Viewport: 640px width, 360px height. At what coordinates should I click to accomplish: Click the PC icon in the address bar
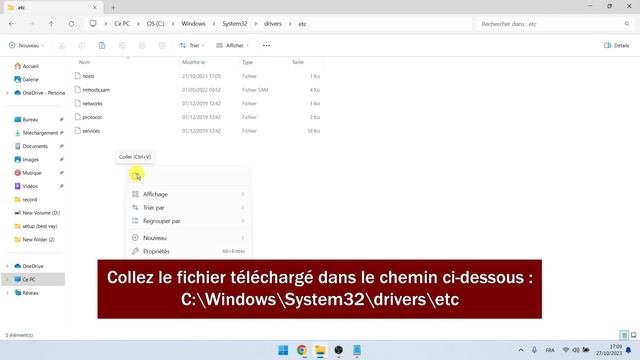click(93, 24)
